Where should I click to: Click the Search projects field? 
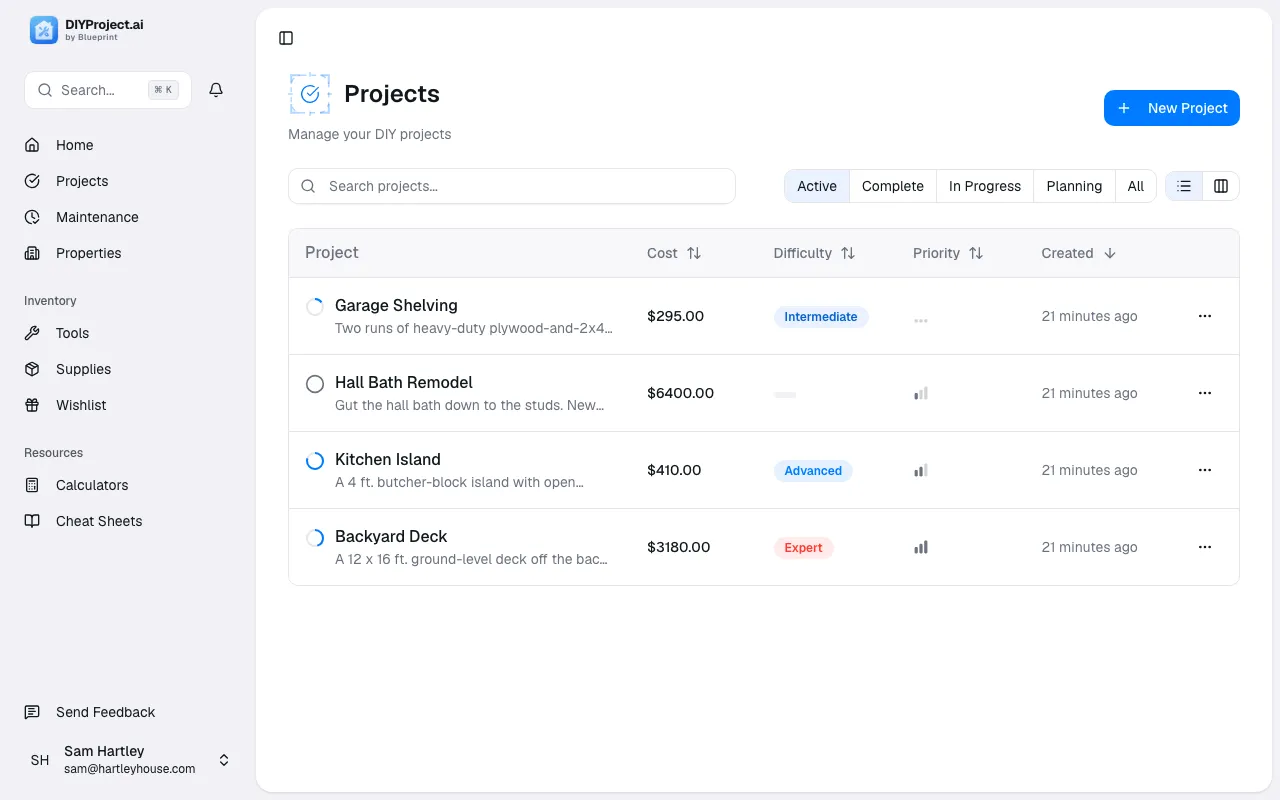512,186
